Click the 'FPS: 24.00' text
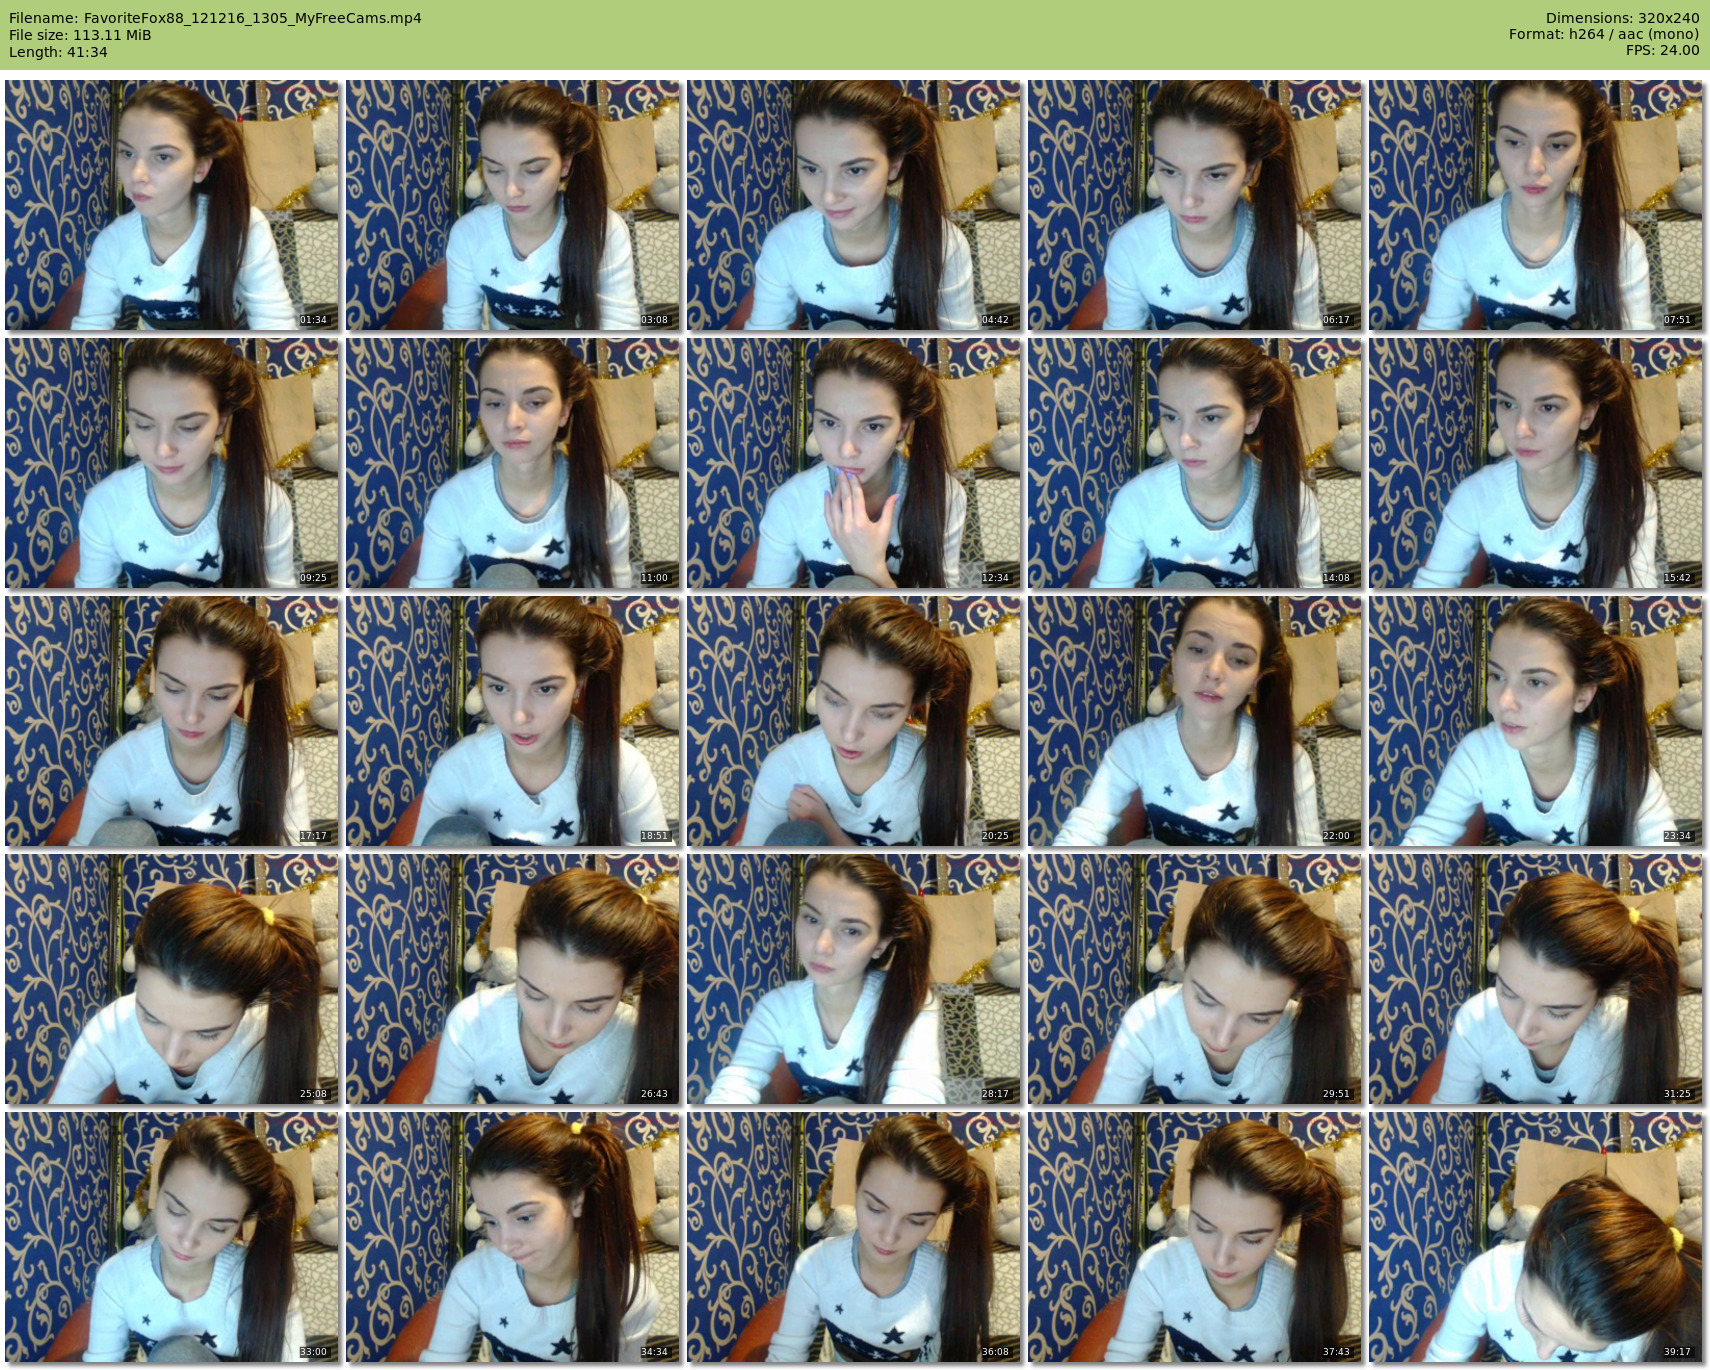Screen dimensions: 1710x1370 [x=1662, y=51]
